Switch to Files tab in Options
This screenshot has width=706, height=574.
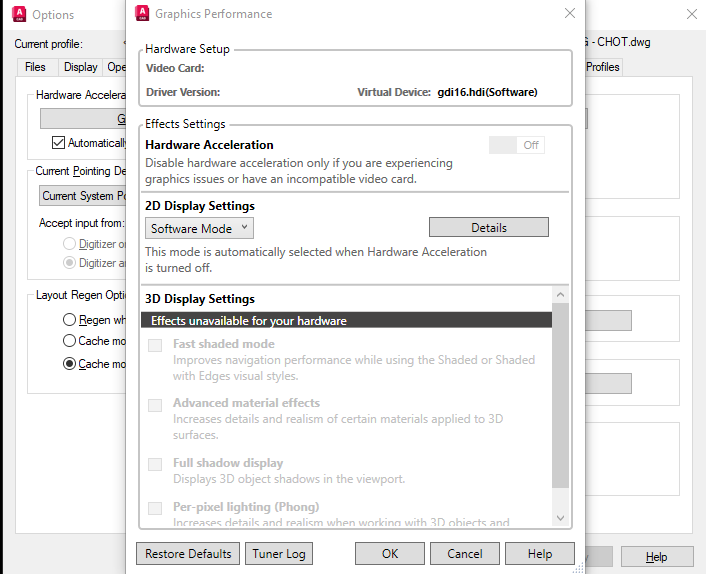[x=35, y=67]
